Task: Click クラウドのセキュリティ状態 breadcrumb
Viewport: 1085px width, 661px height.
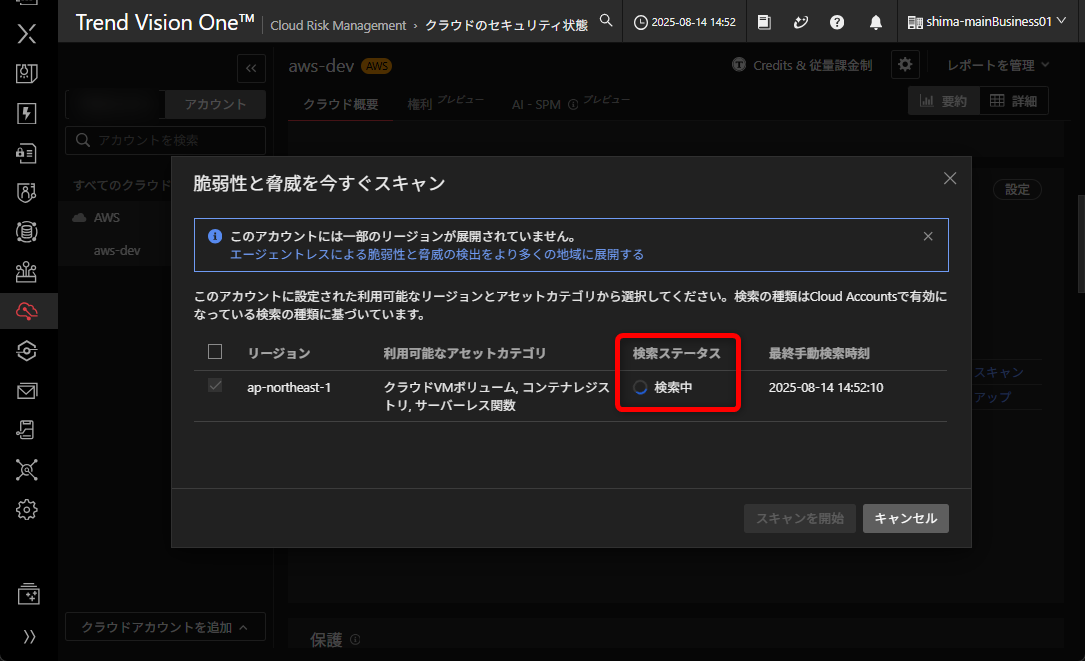Action: (506, 26)
